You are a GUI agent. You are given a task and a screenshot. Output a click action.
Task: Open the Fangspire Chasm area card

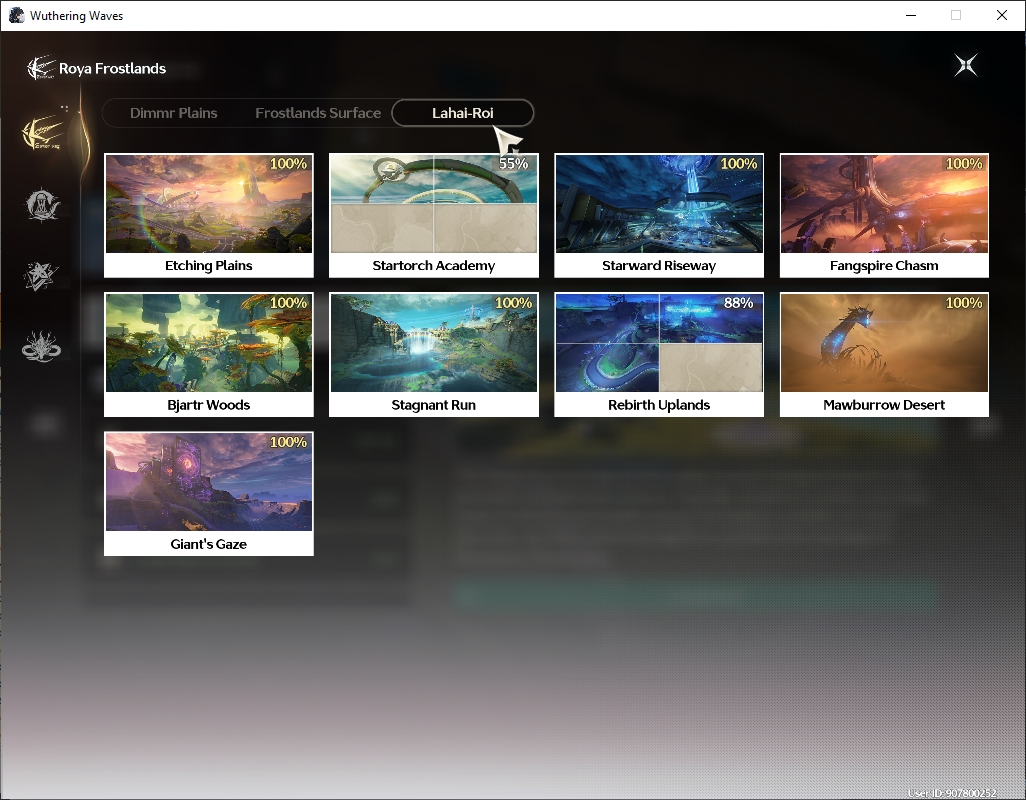click(884, 215)
